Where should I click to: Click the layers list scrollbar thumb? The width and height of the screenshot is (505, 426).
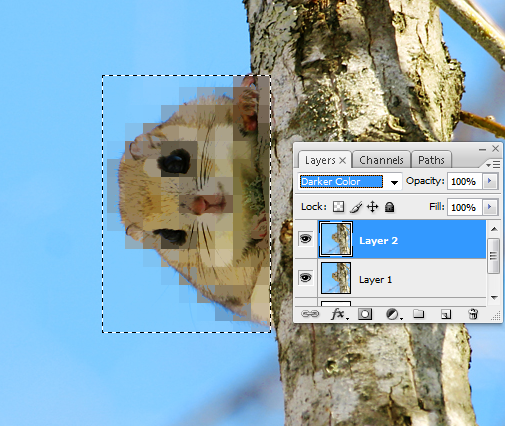click(x=494, y=256)
